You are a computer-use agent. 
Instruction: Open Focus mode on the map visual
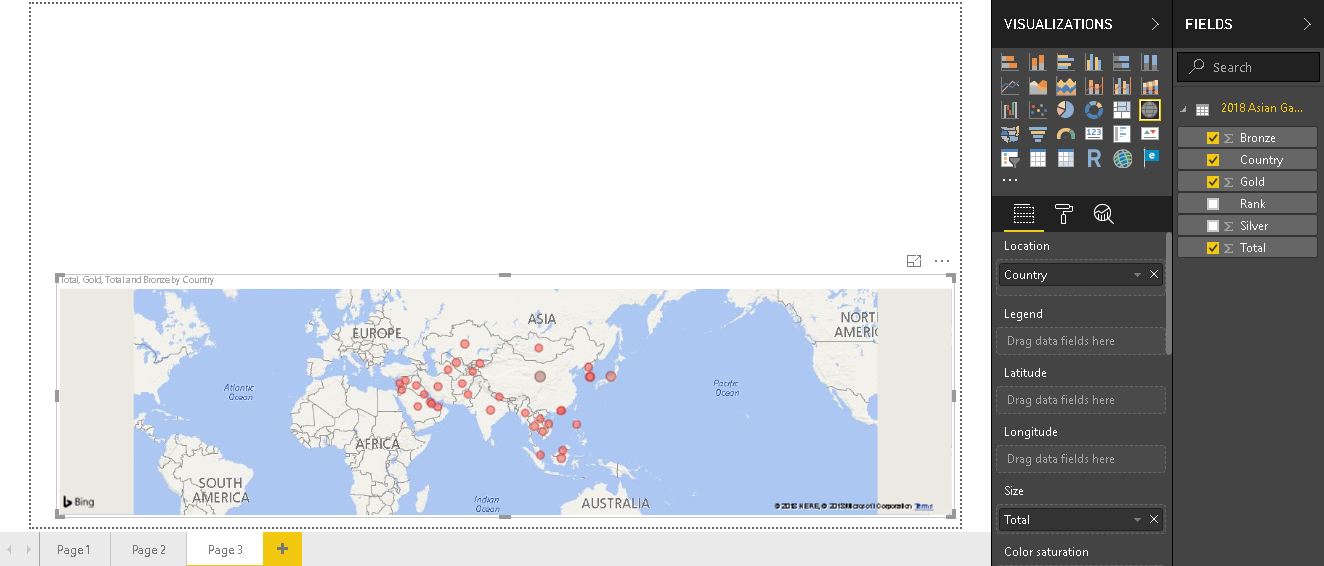(x=914, y=261)
